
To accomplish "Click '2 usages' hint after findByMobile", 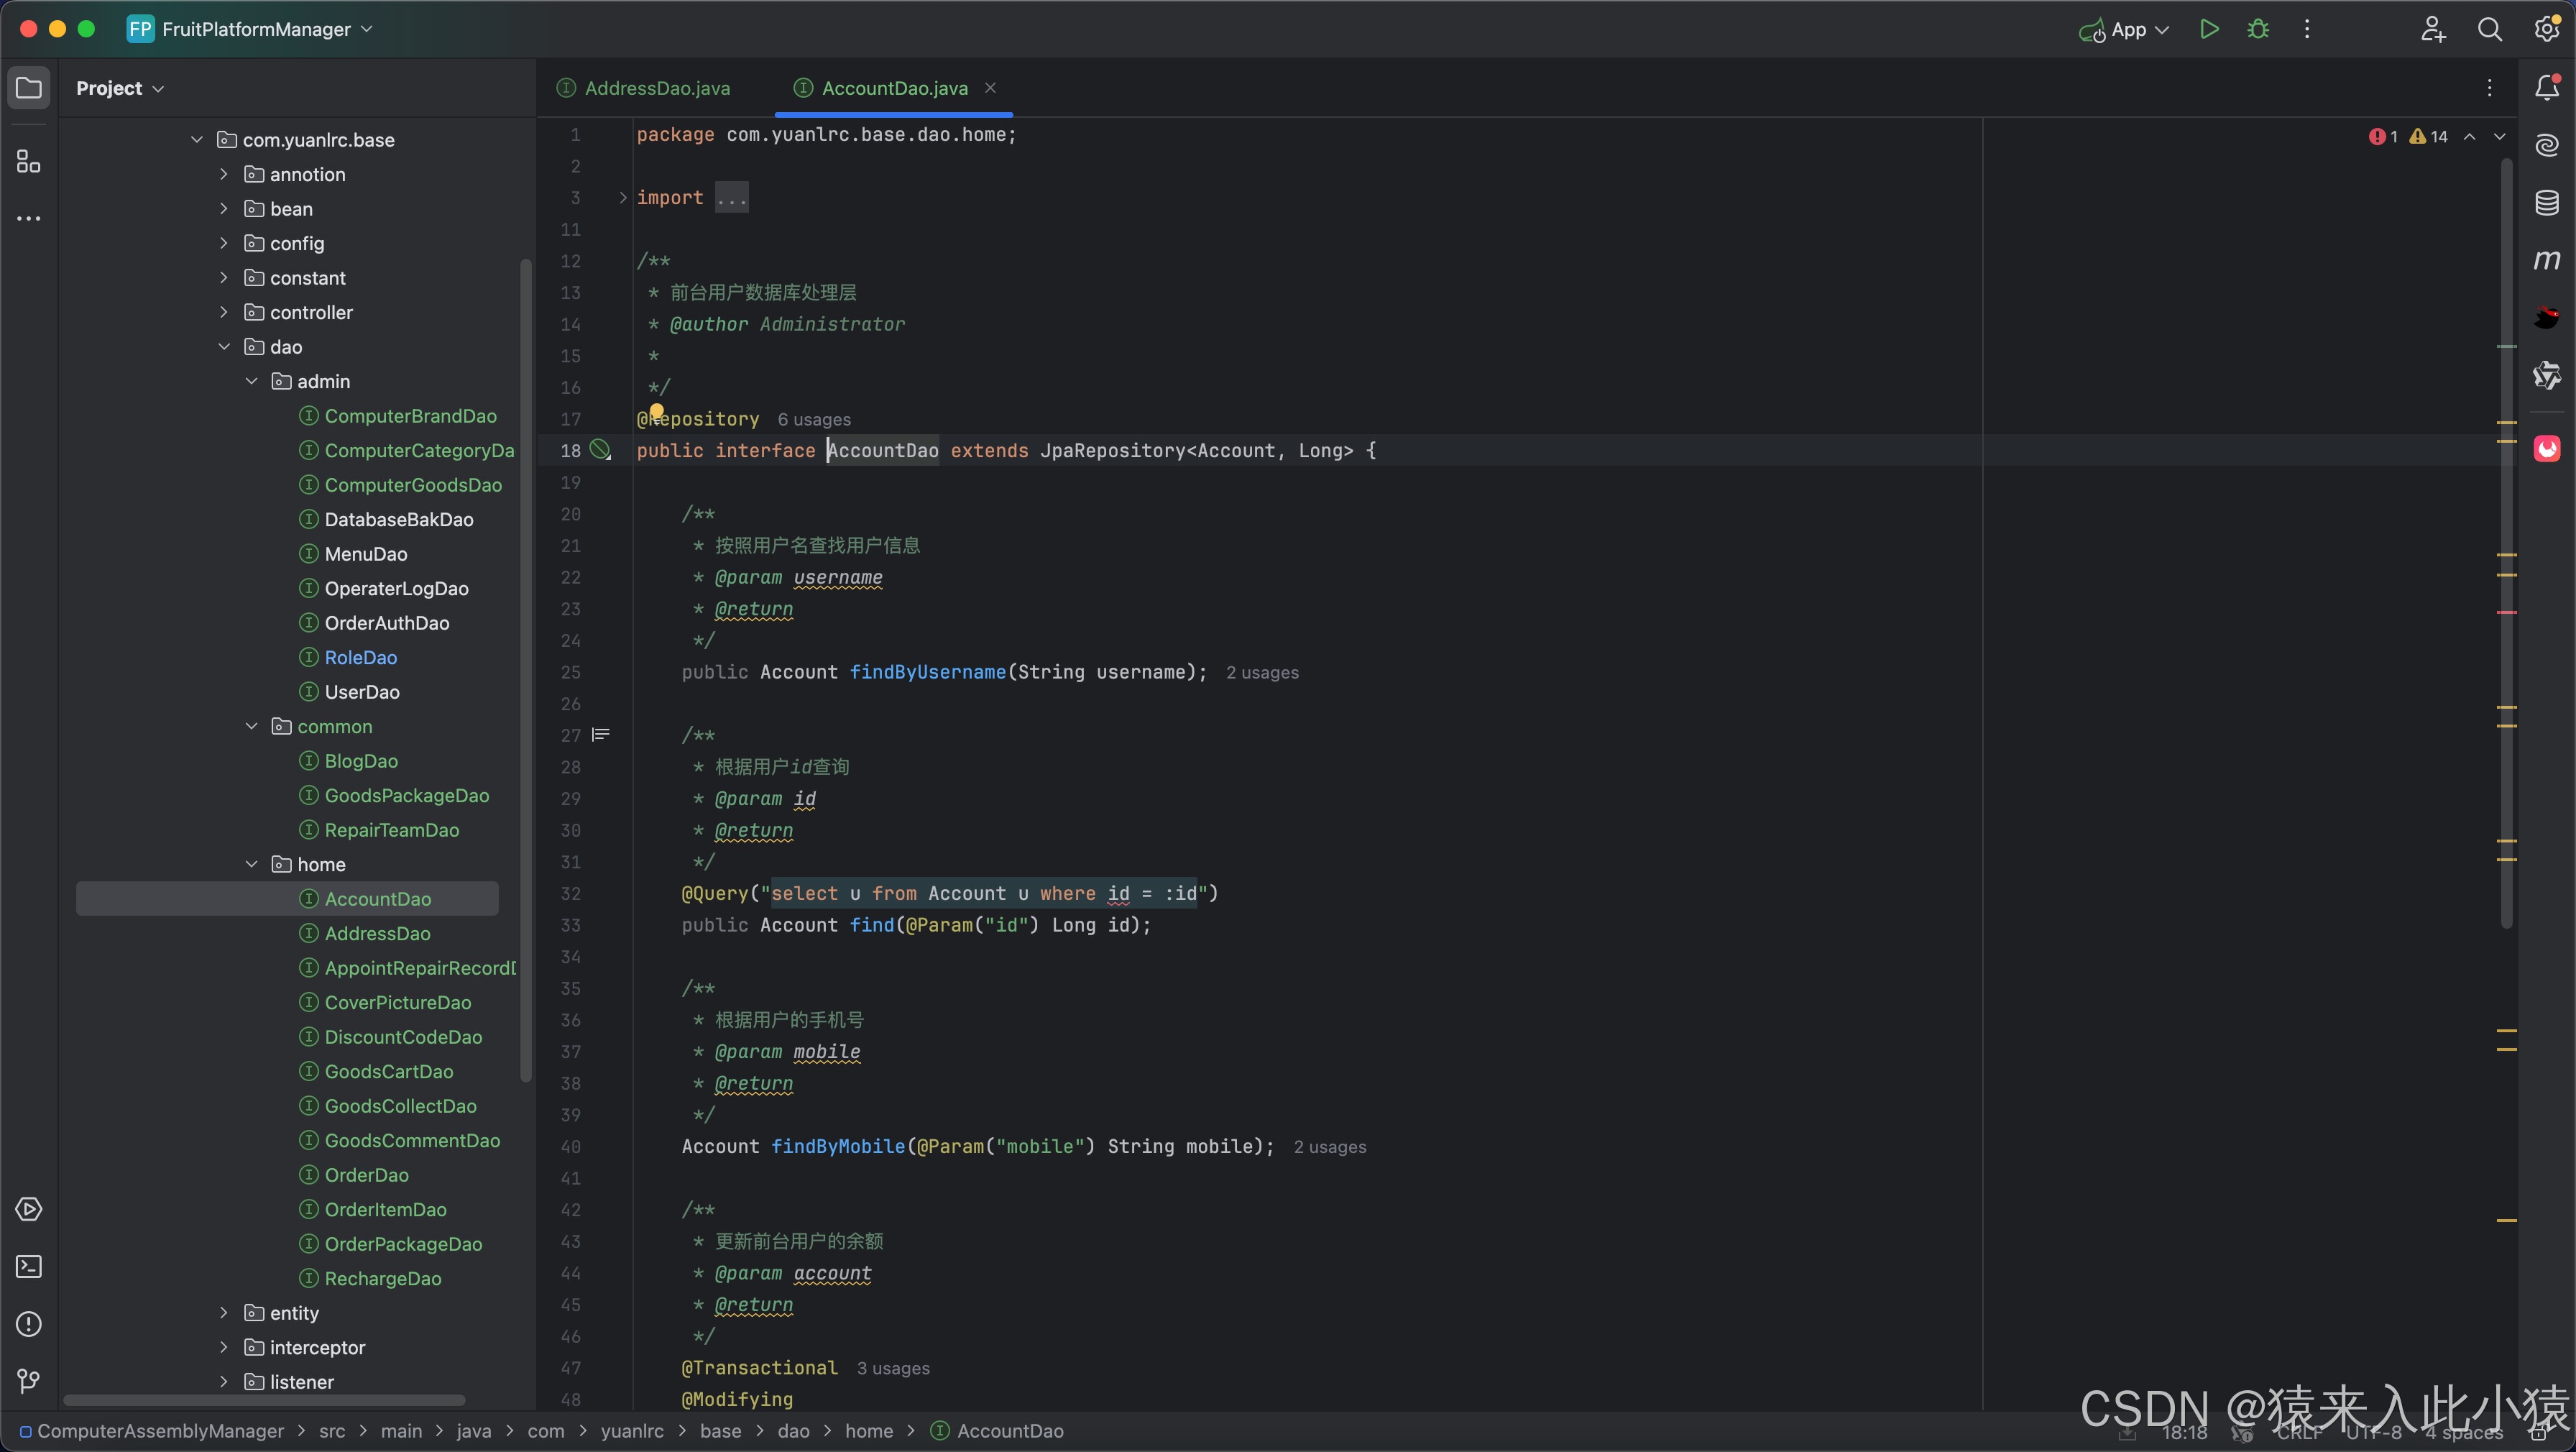I will 1329,1146.
